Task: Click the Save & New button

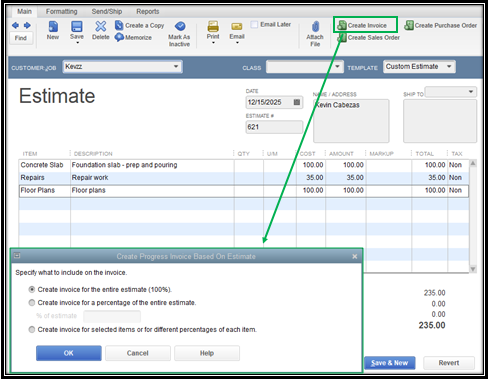Action: pos(390,363)
